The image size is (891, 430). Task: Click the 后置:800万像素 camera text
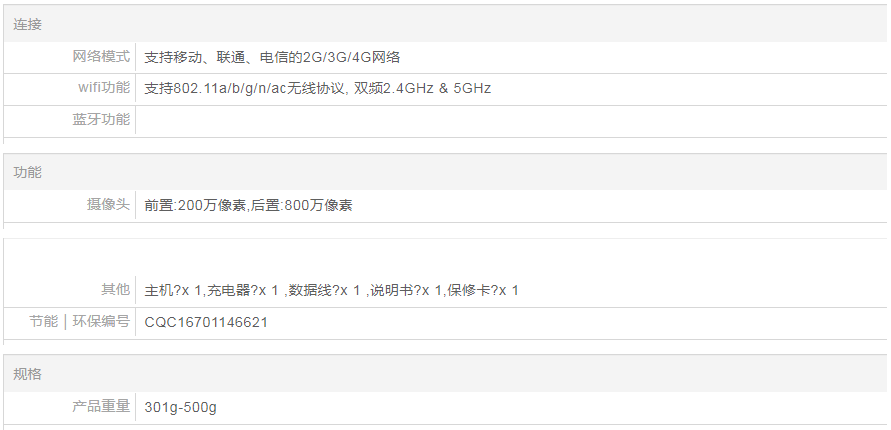pyautogui.click(x=301, y=206)
